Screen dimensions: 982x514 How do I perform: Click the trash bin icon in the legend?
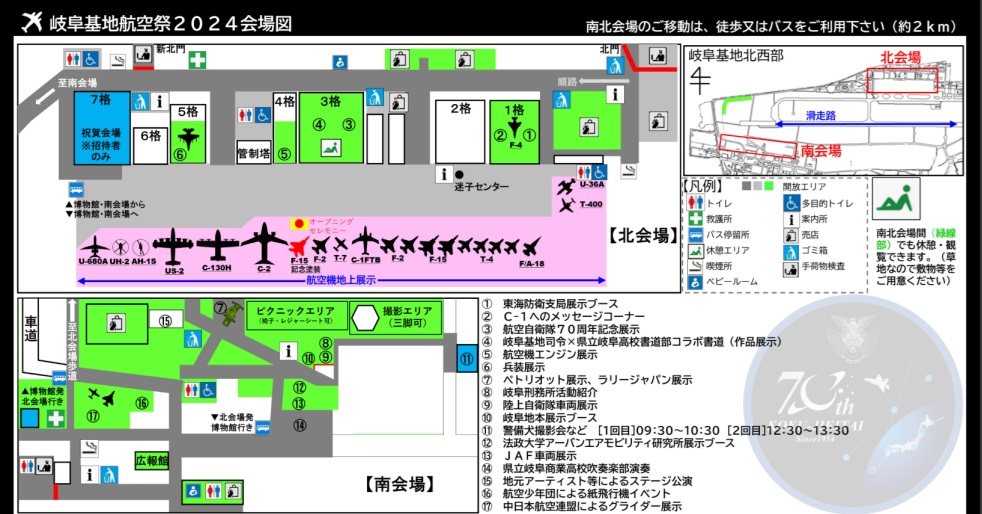[791, 251]
